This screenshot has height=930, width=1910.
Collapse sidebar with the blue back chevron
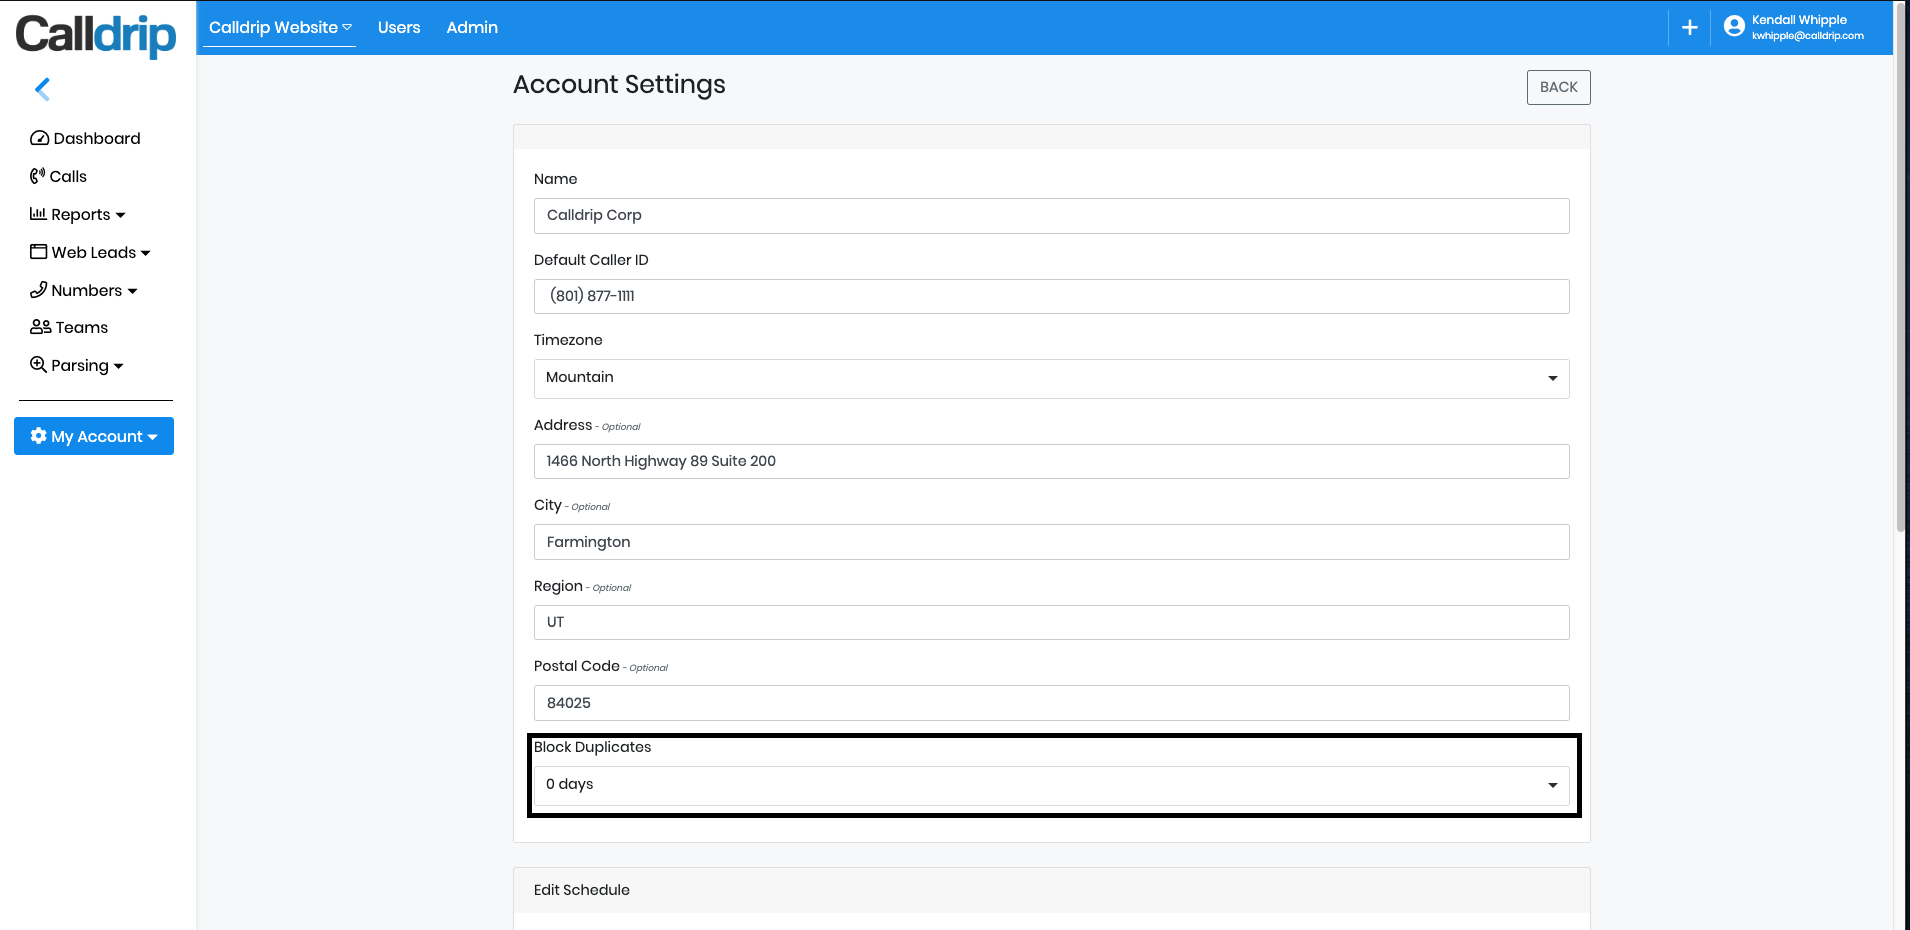42,89
